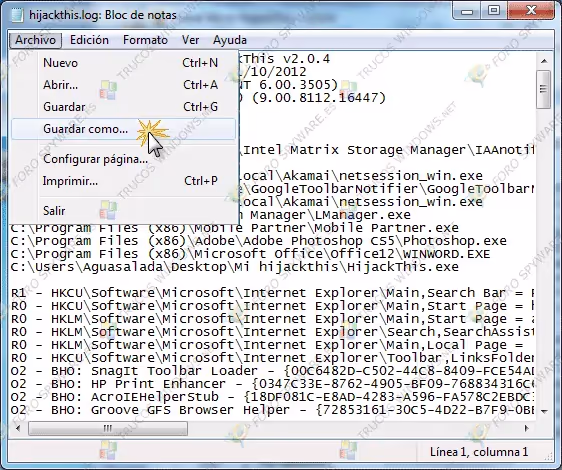The height and width of the screenshot is (470, 562).
Task: Open Configurar página... dialog
Action: click(x=124, y=159)
